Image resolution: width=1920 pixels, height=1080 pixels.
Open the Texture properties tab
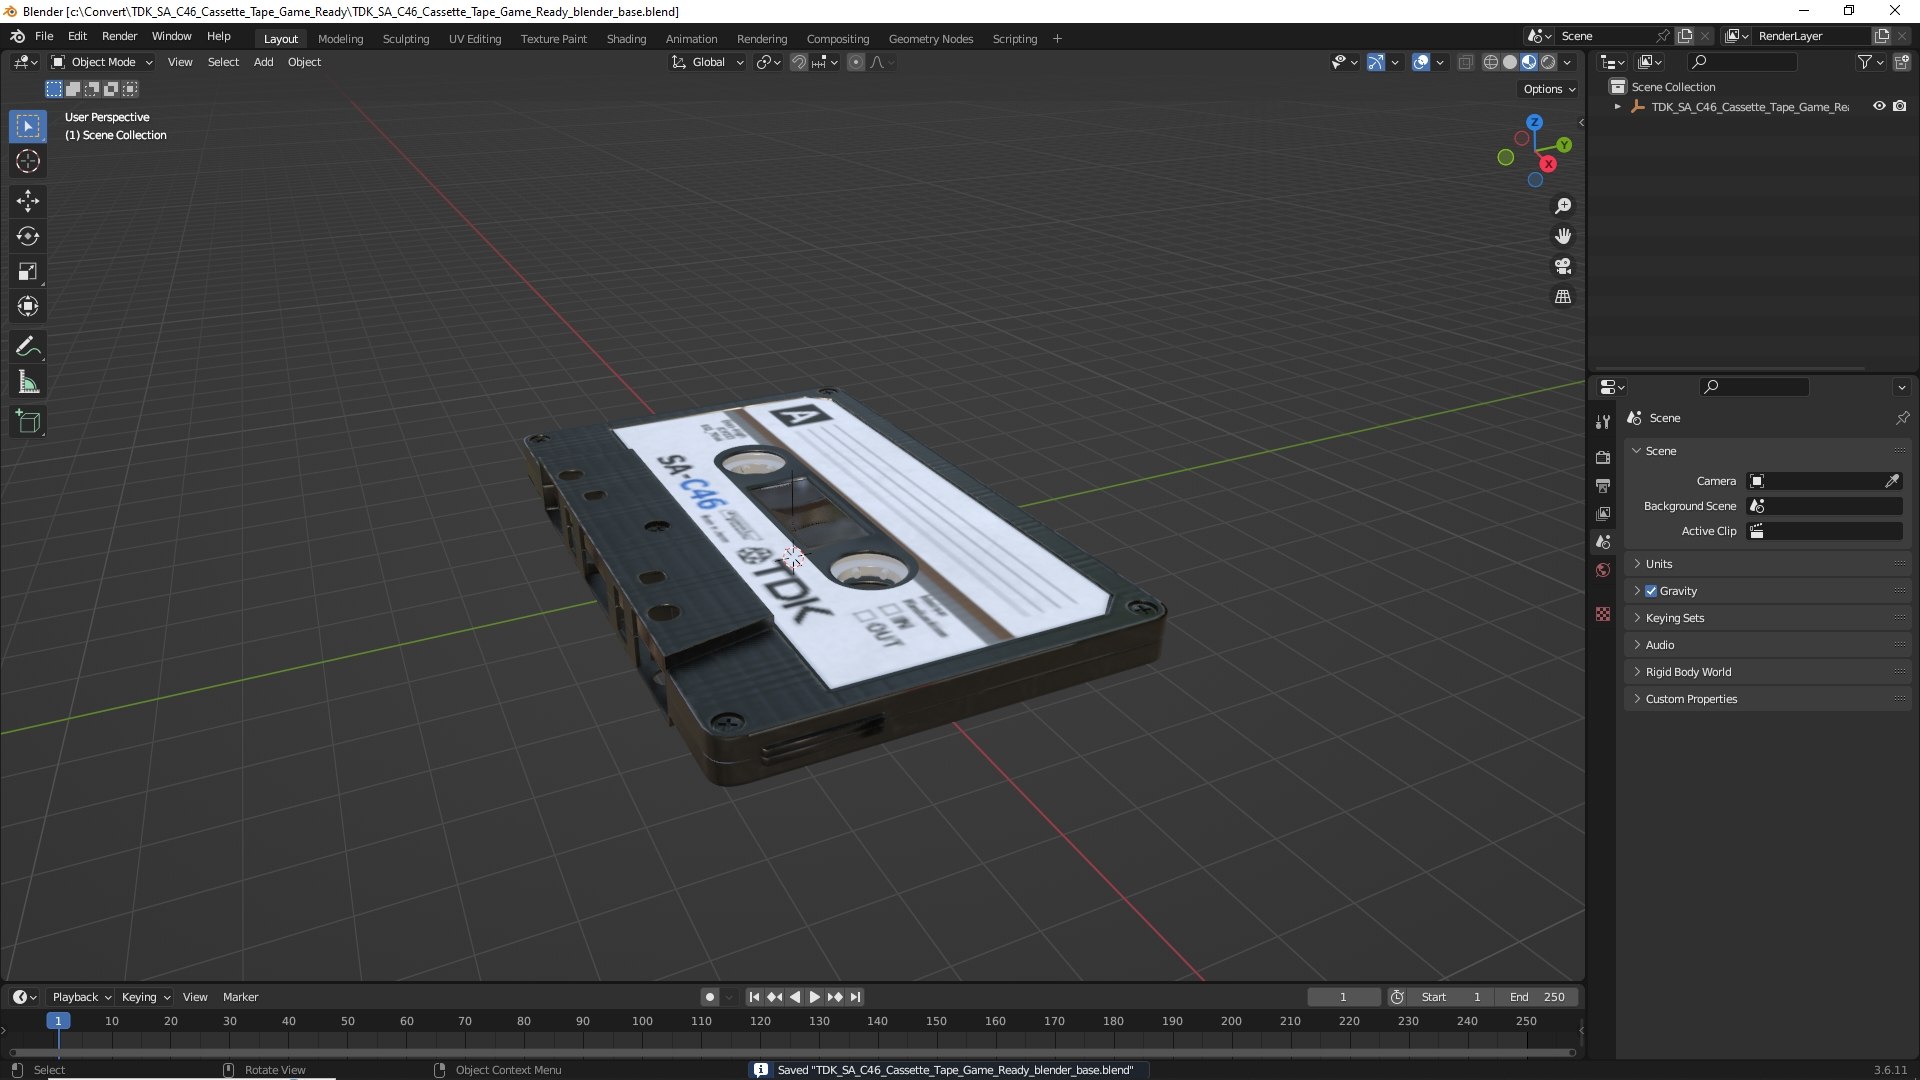[1603, 614]
